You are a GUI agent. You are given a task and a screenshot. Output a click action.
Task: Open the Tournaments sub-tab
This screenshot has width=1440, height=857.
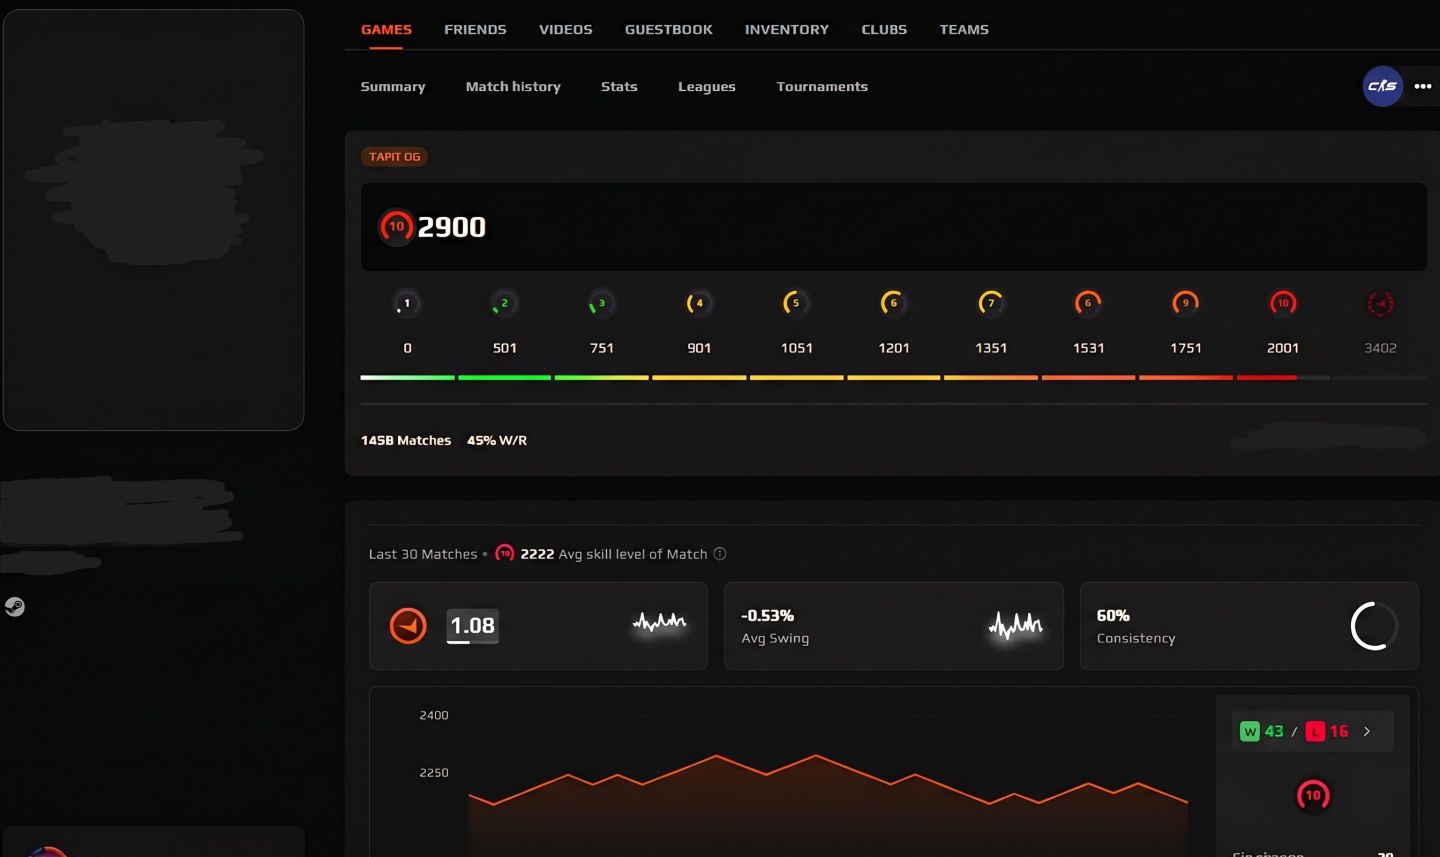click(x=822, y=87)
